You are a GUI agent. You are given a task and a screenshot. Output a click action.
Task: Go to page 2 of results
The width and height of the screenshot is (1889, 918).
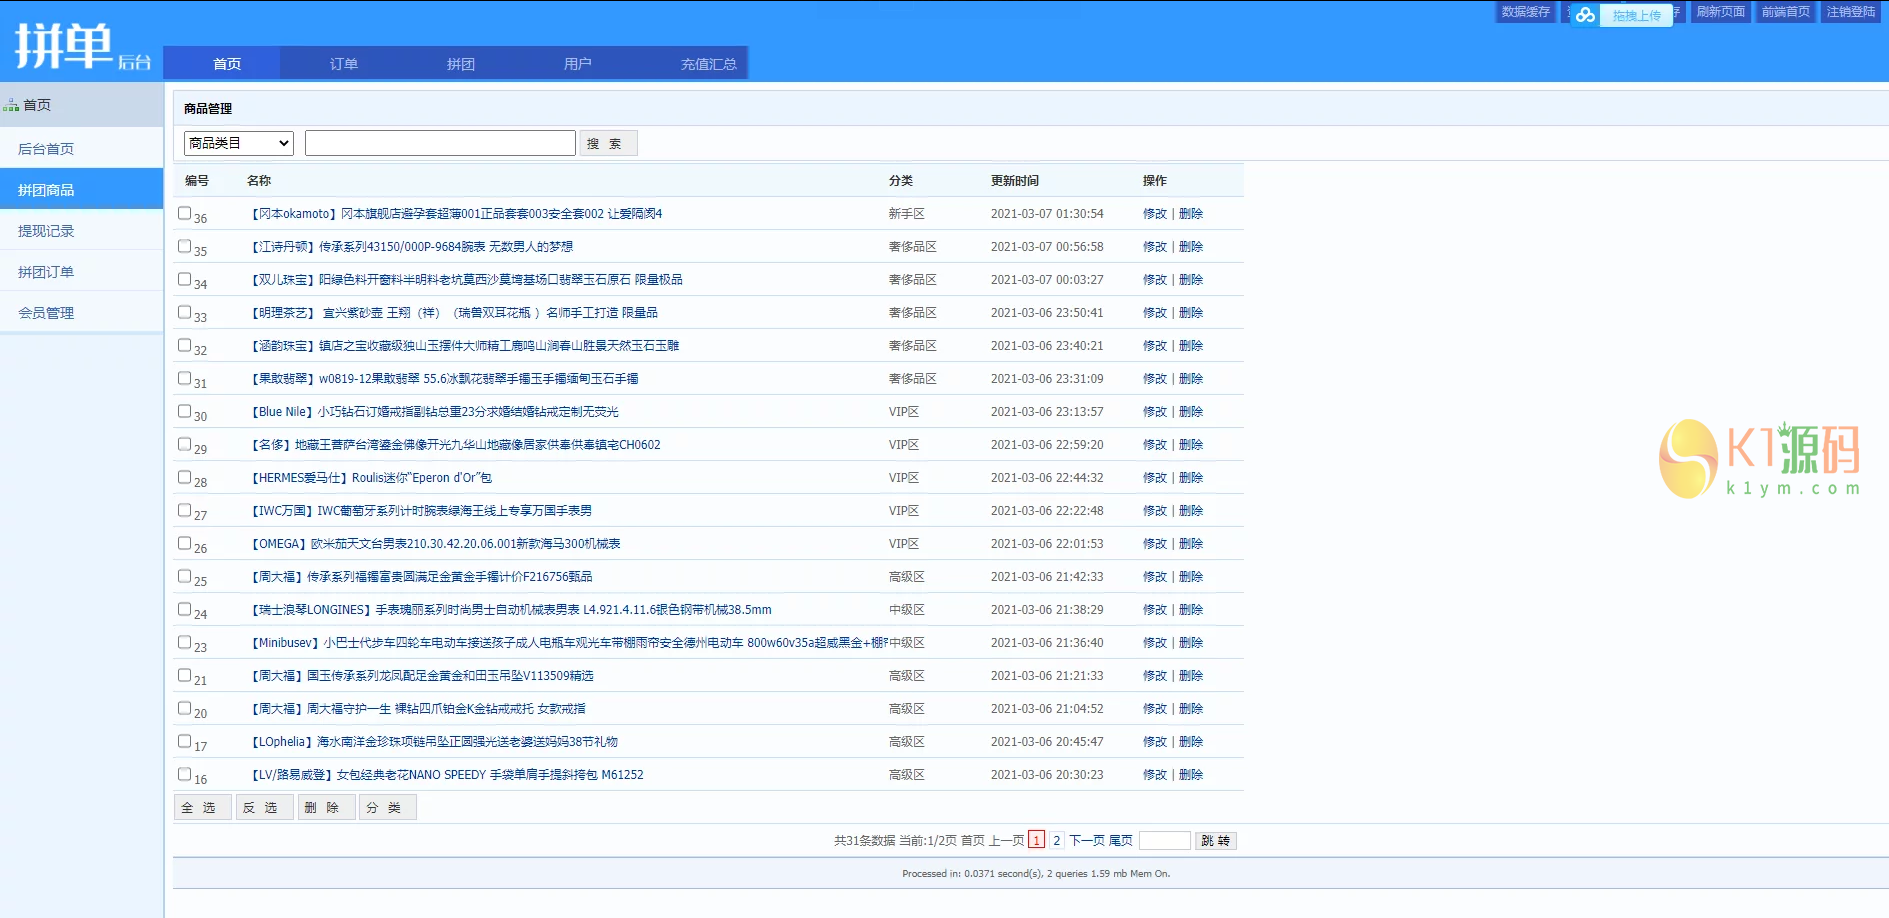coord(1056,841)
